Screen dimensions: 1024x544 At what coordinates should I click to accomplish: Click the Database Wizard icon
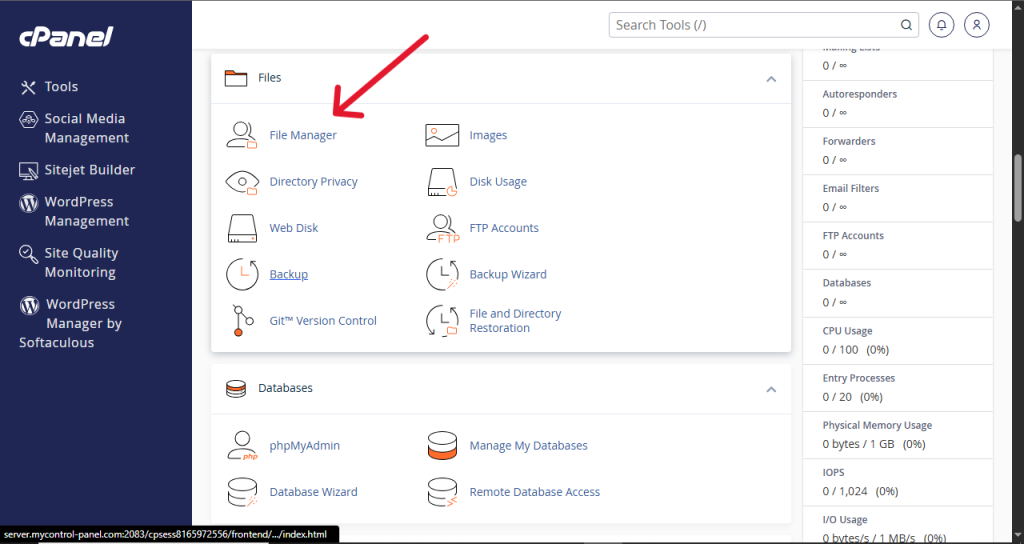[242, 492]
